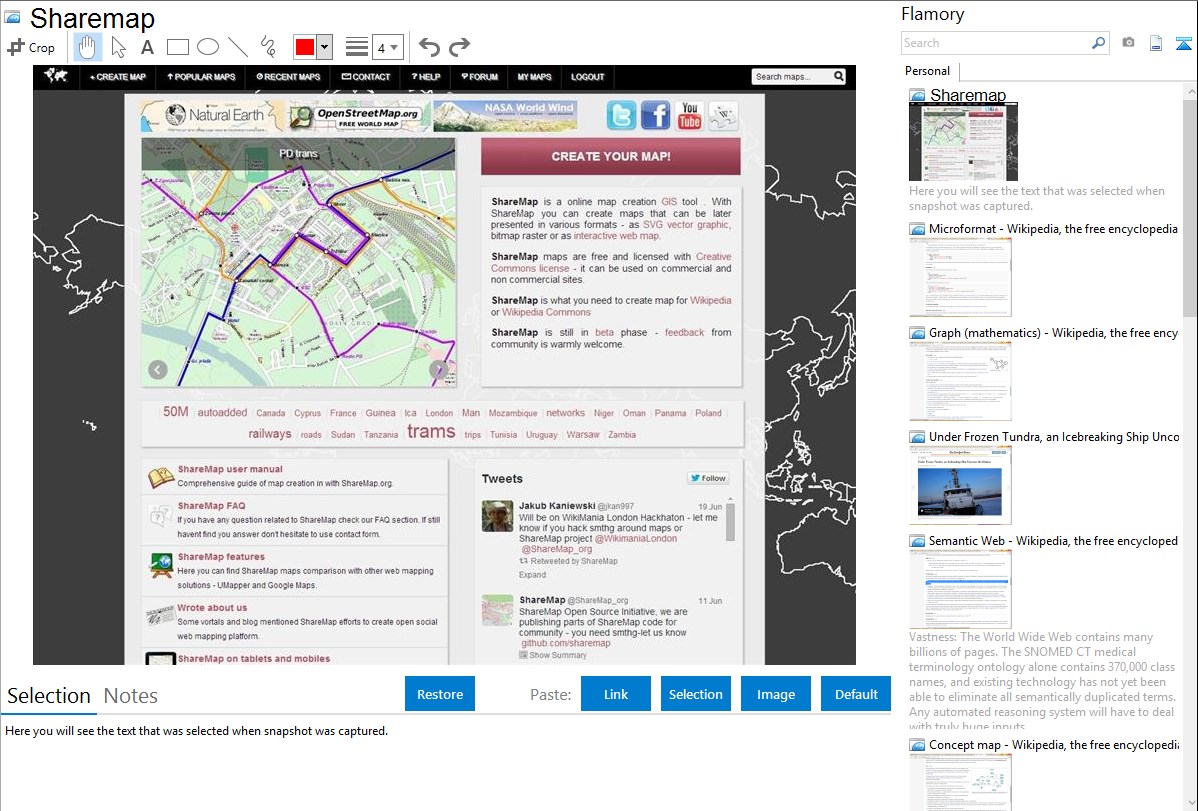This screenshot has width=1198, height=811.
Task: Select the Crop tool
Action: 31,47
